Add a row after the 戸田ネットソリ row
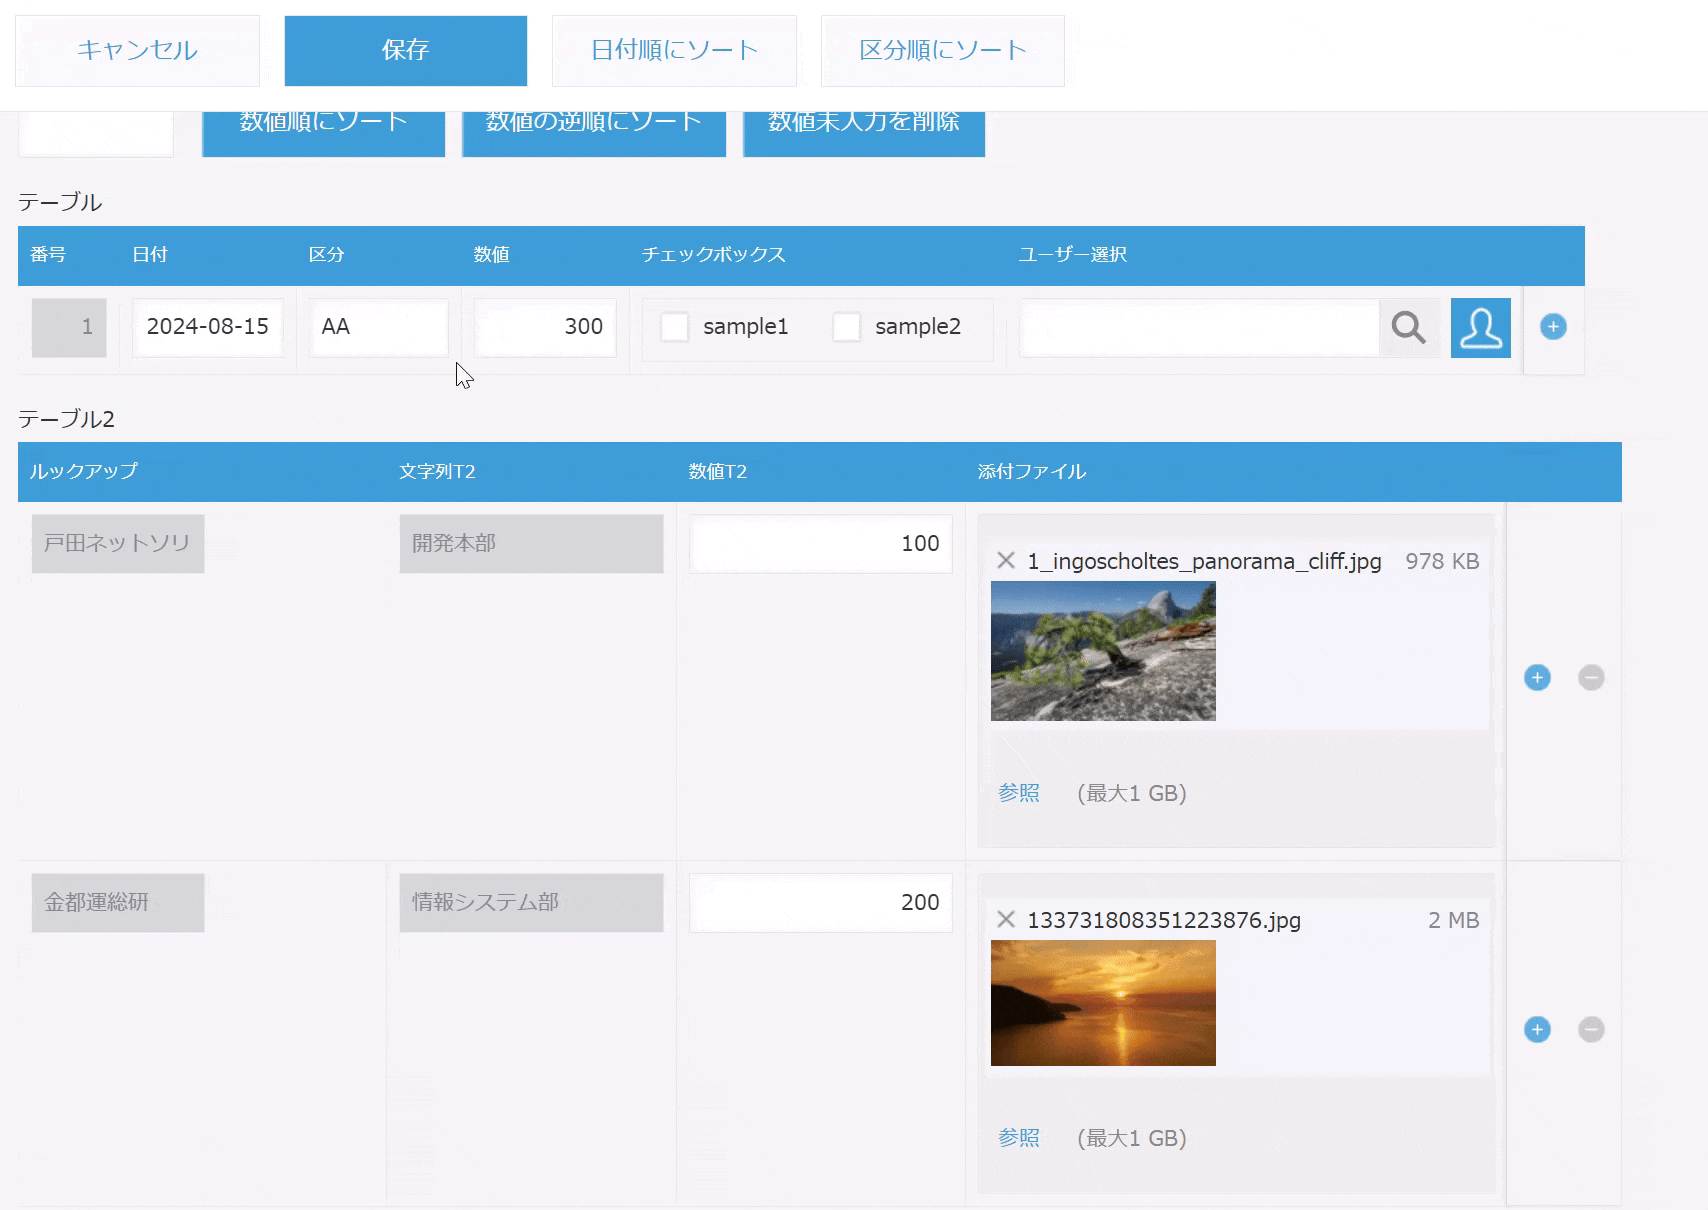Screen dimensions: 1708x1210 coord(1537,678)
